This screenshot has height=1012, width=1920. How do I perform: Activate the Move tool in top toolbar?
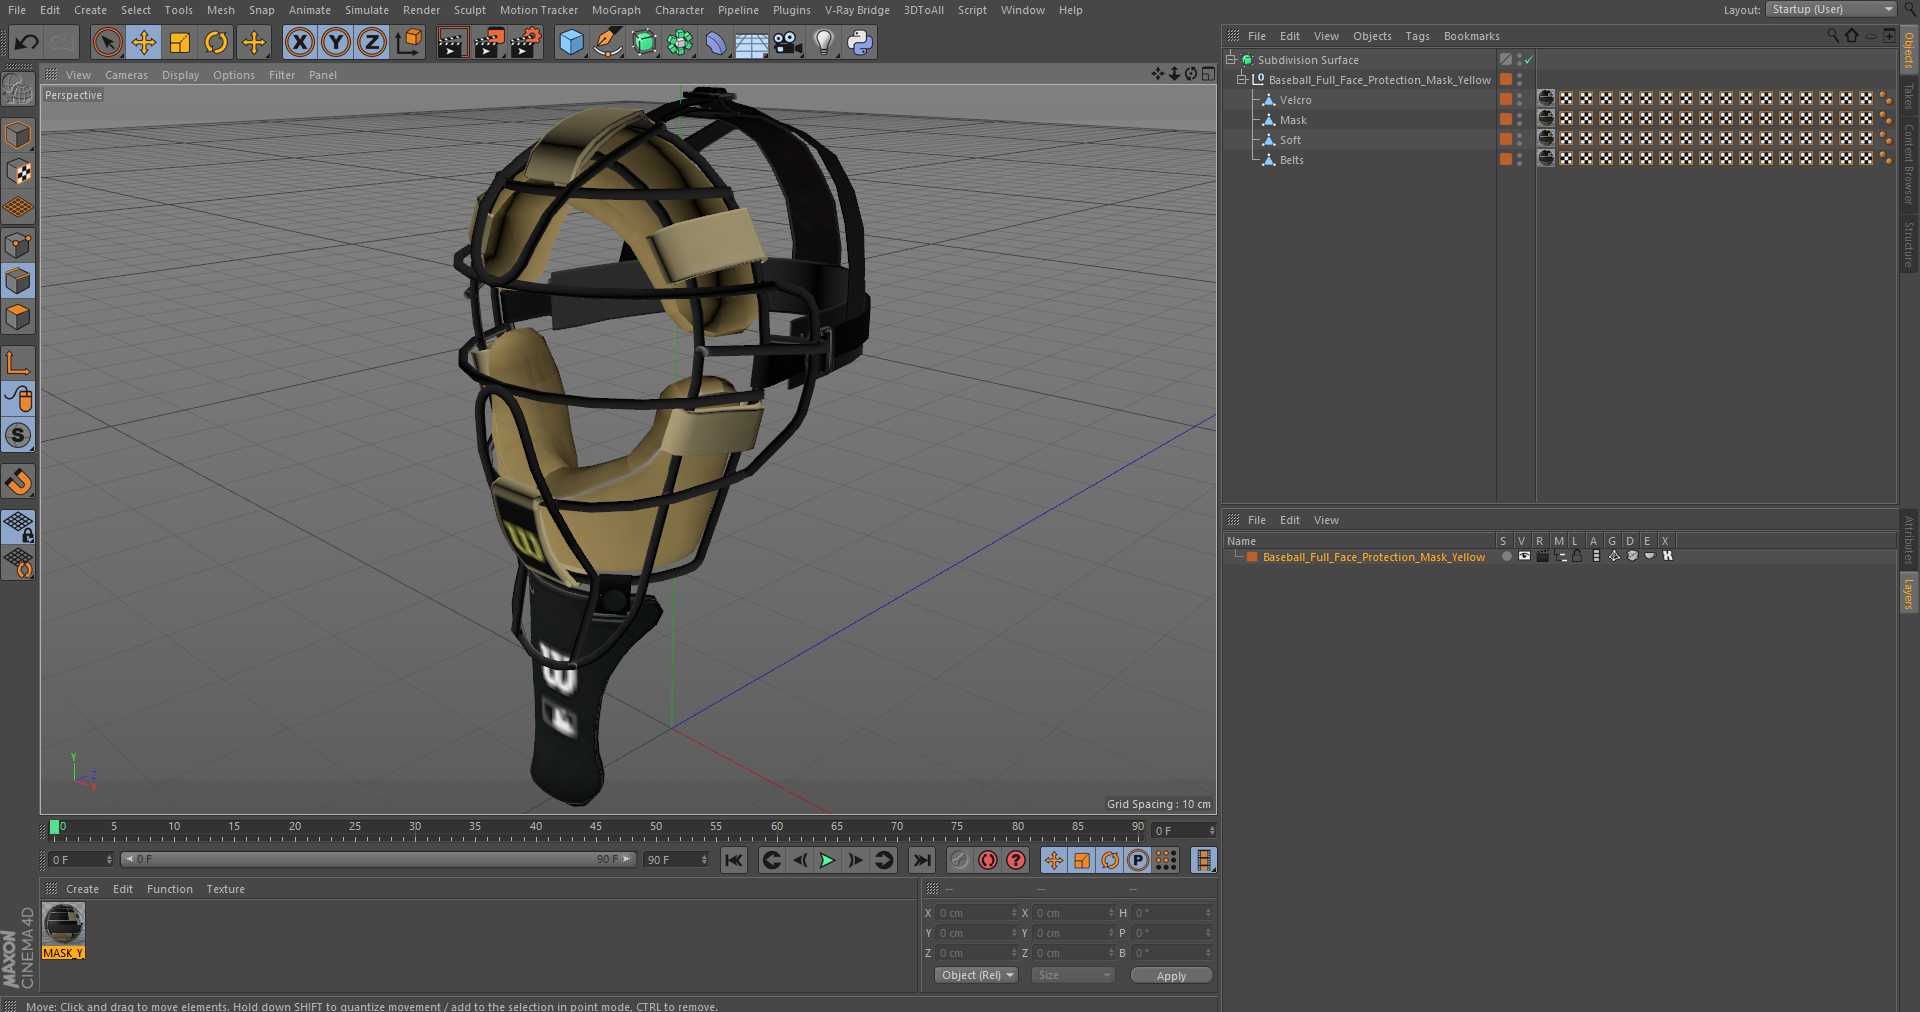144,42
